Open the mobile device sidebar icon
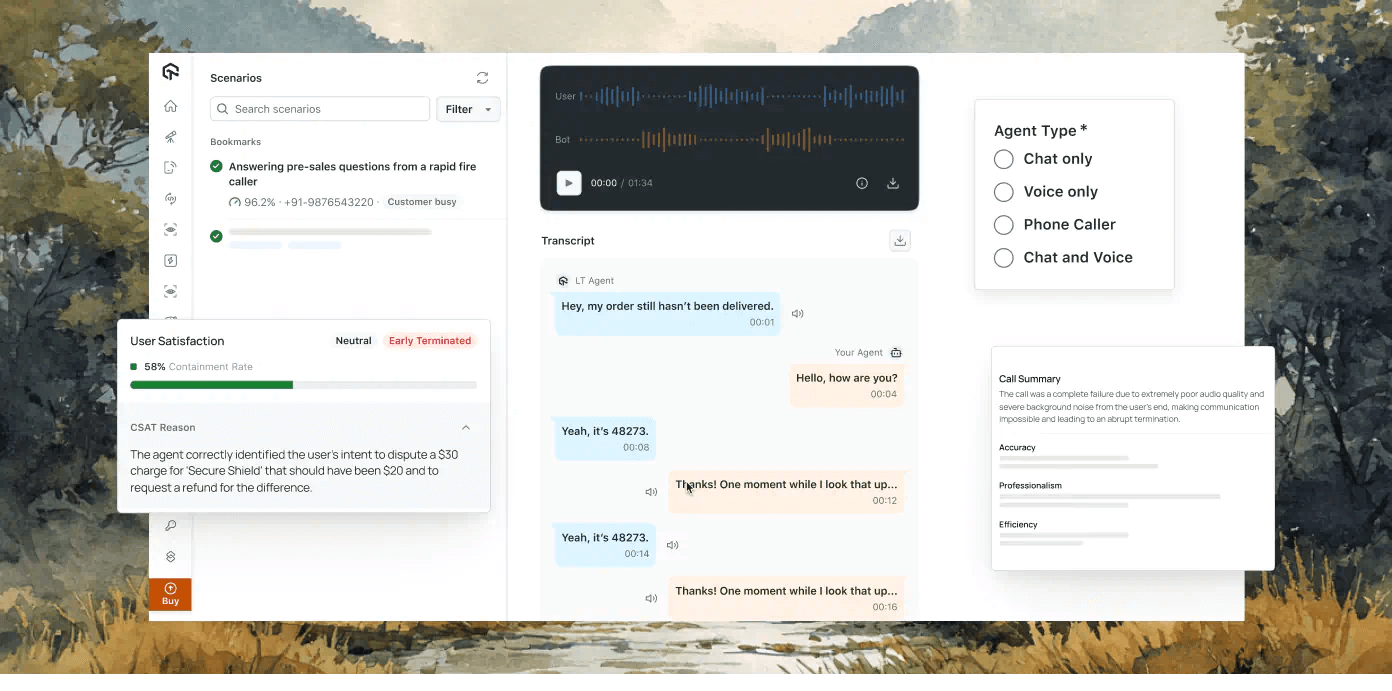 [170, 168]
